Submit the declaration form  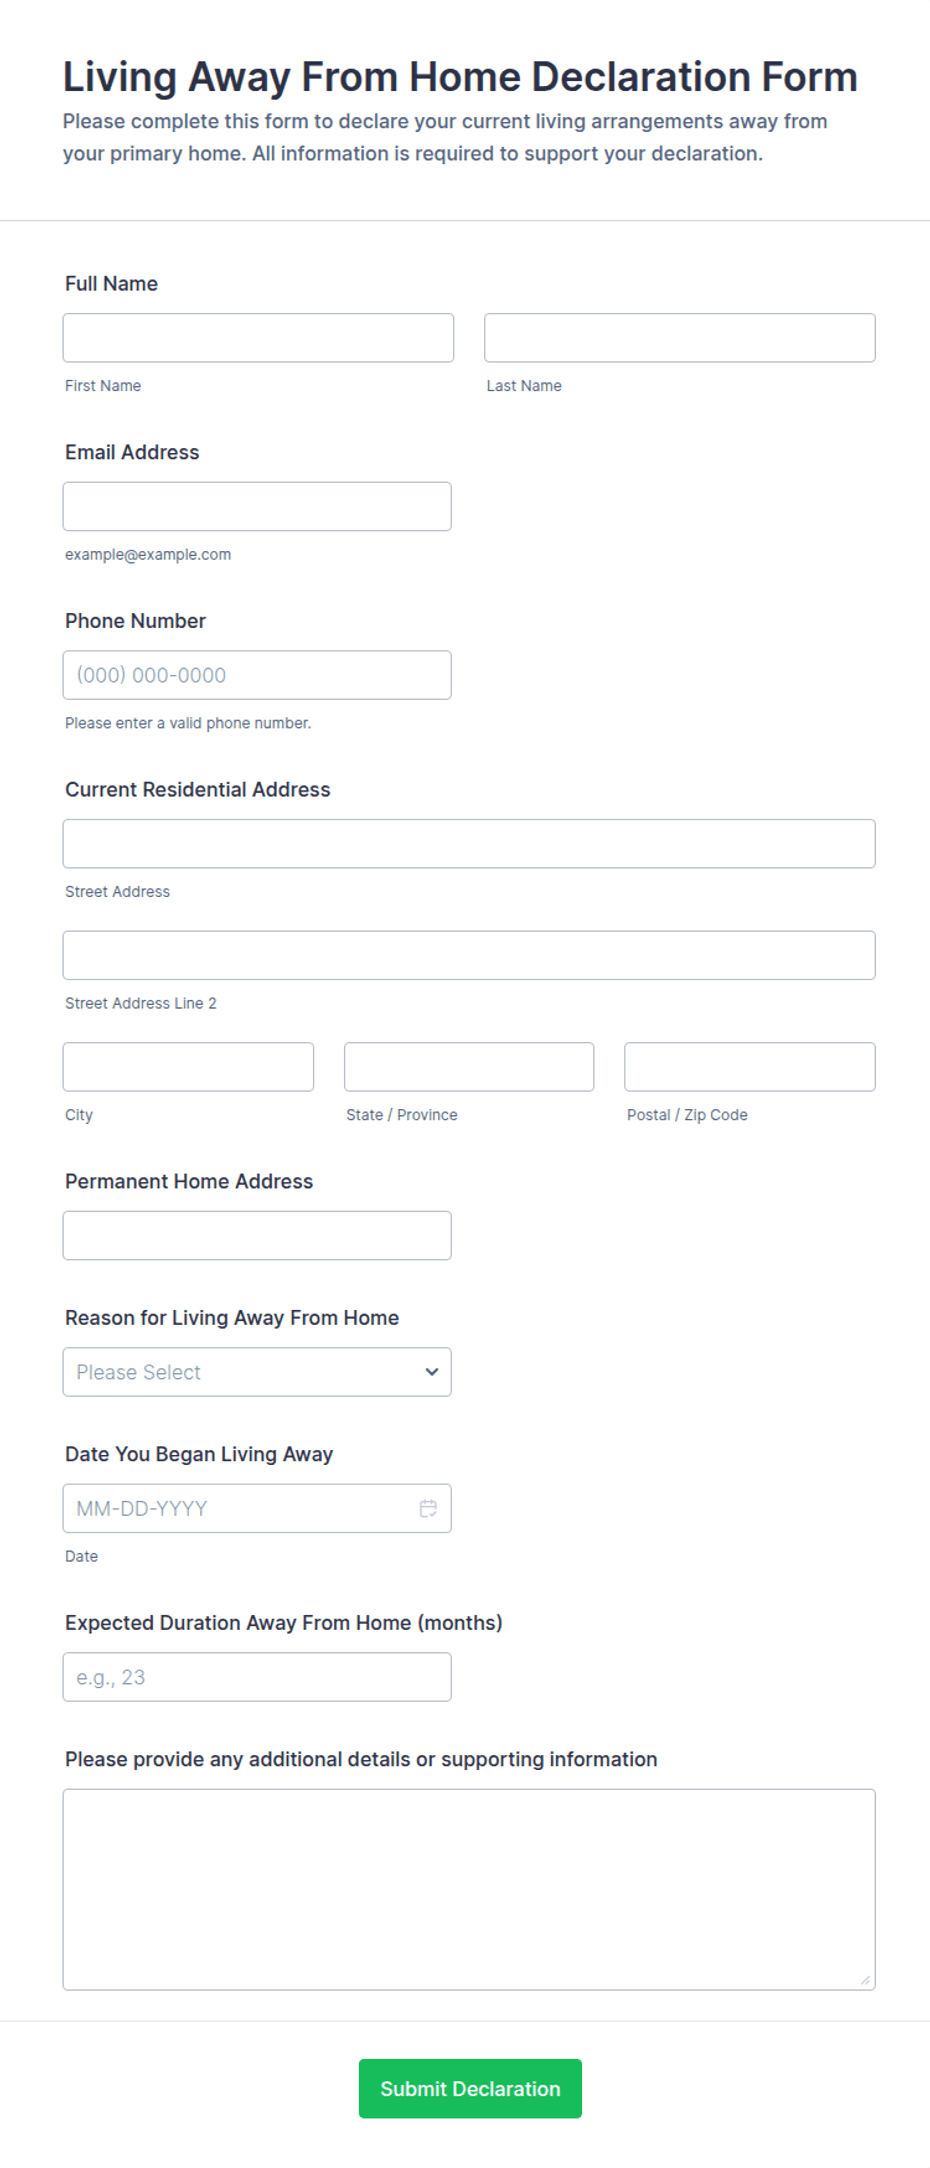470,2088
